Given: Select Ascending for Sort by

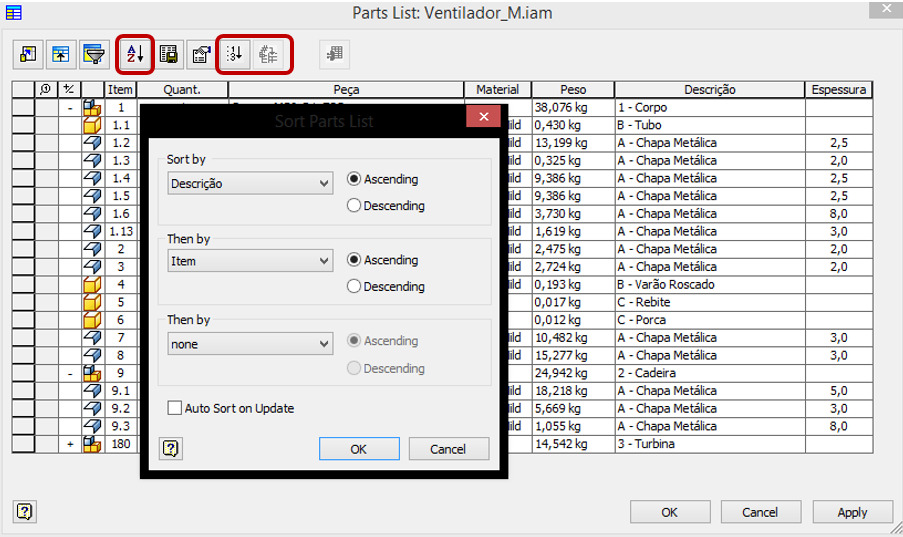Looking at the screenshot, I should coord(382,179).
